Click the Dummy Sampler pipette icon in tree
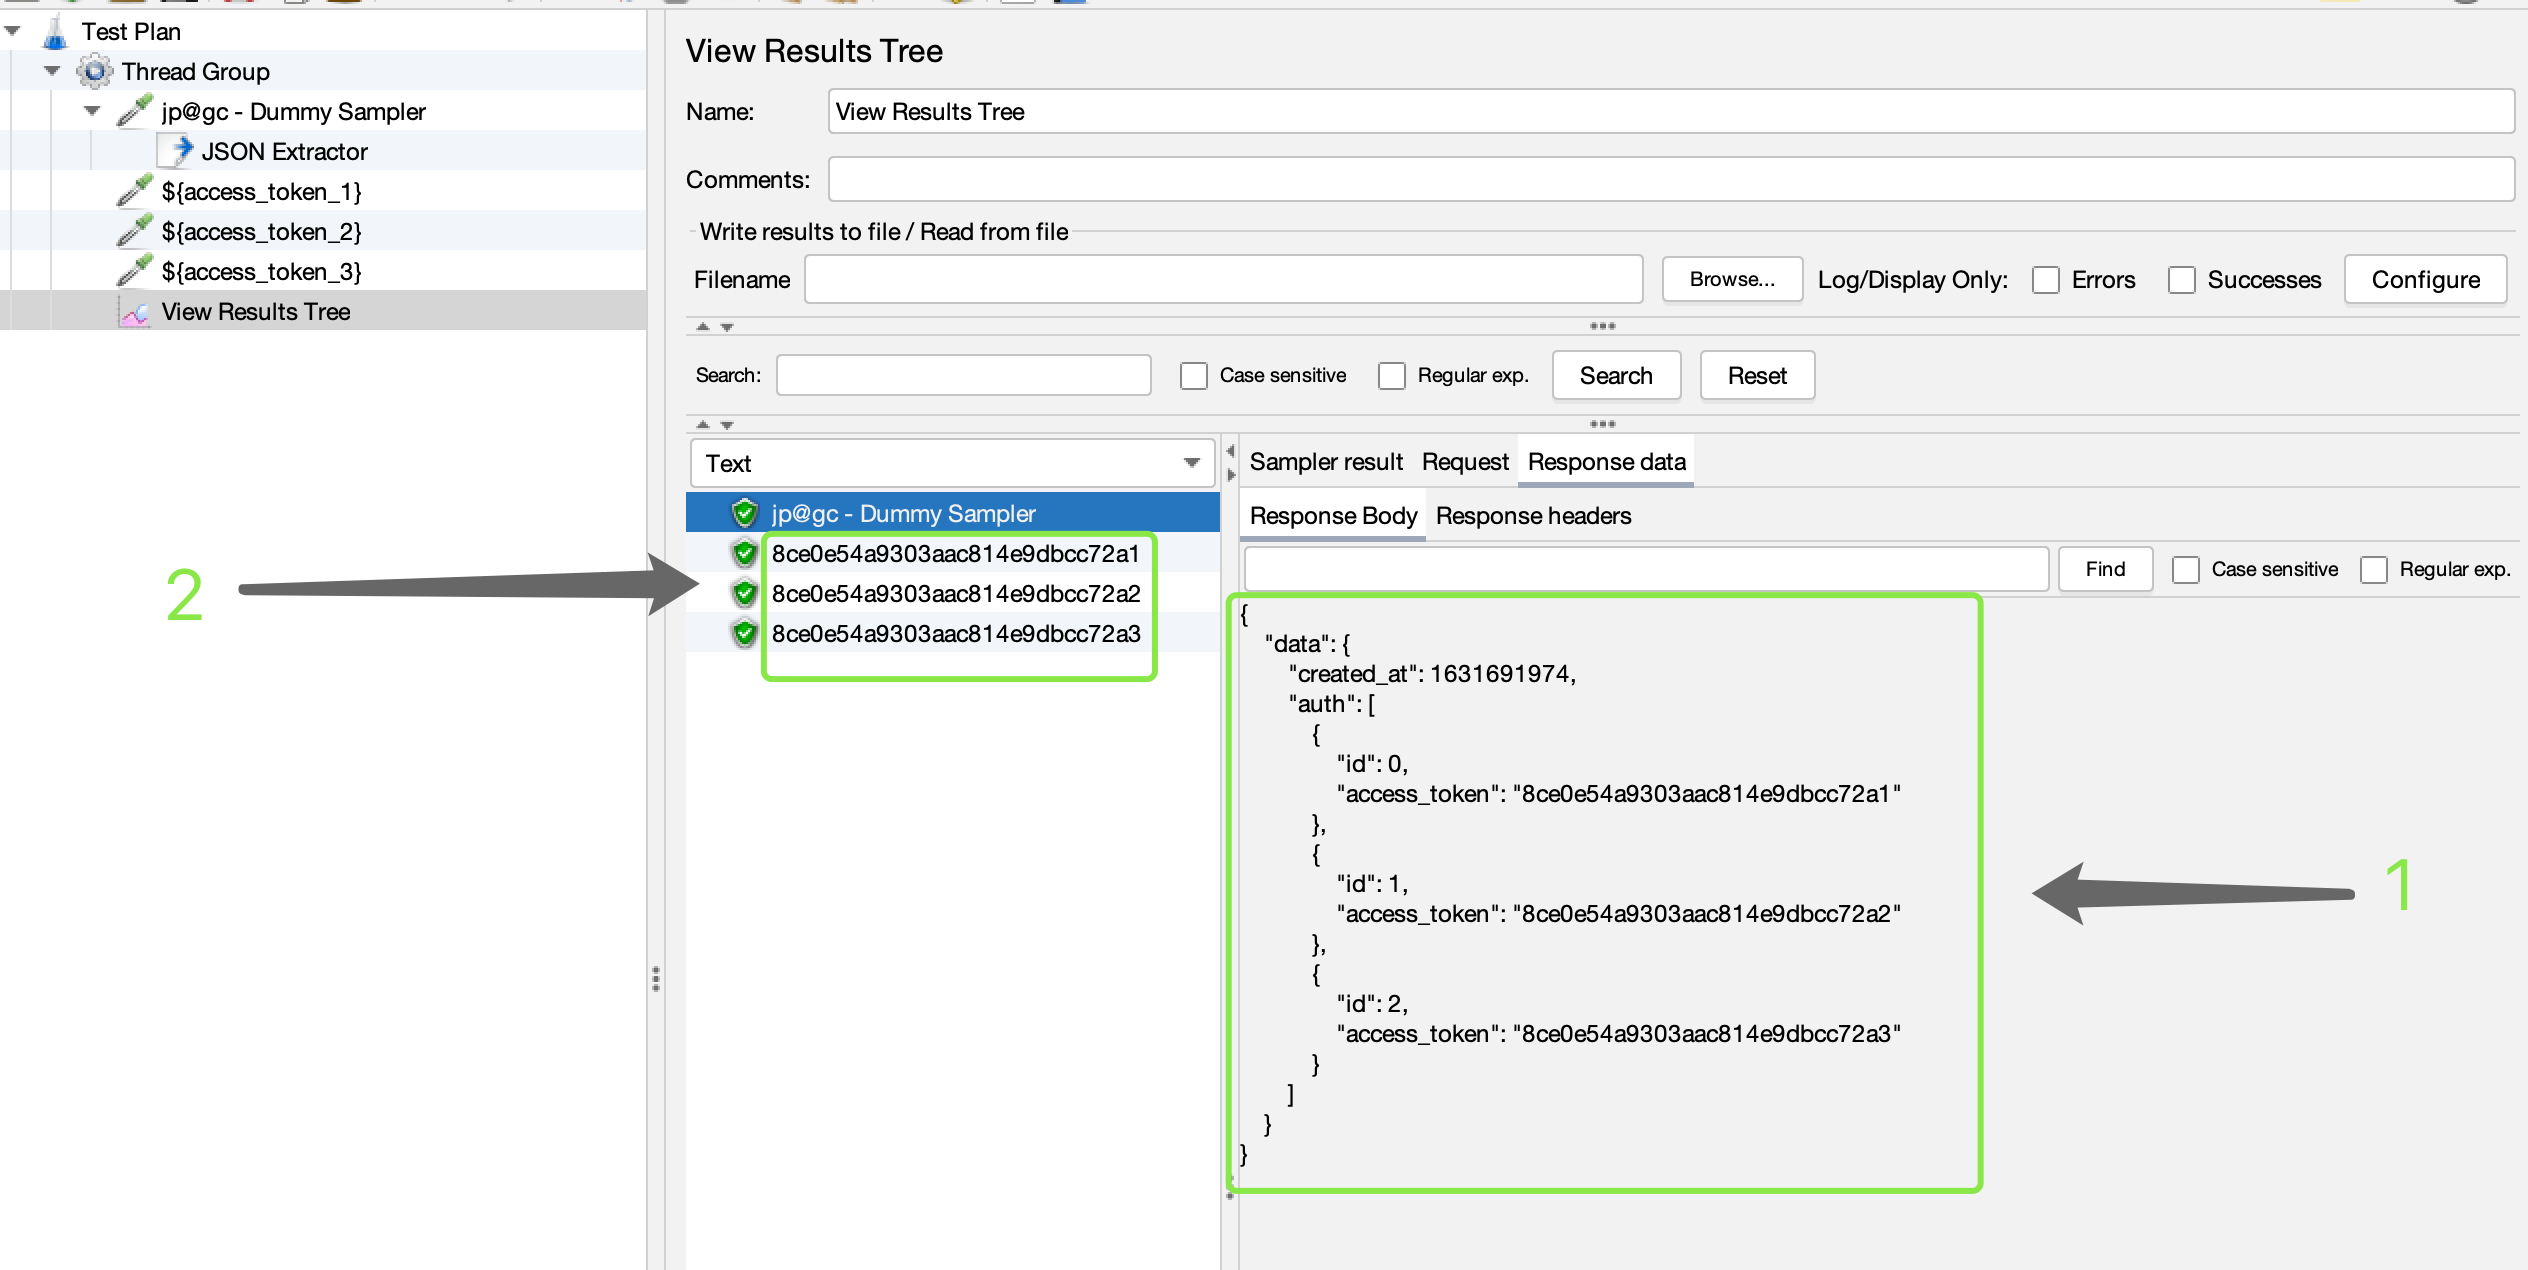The width and height of the screenshot is (2528, 1270). [x=134, y=111]
